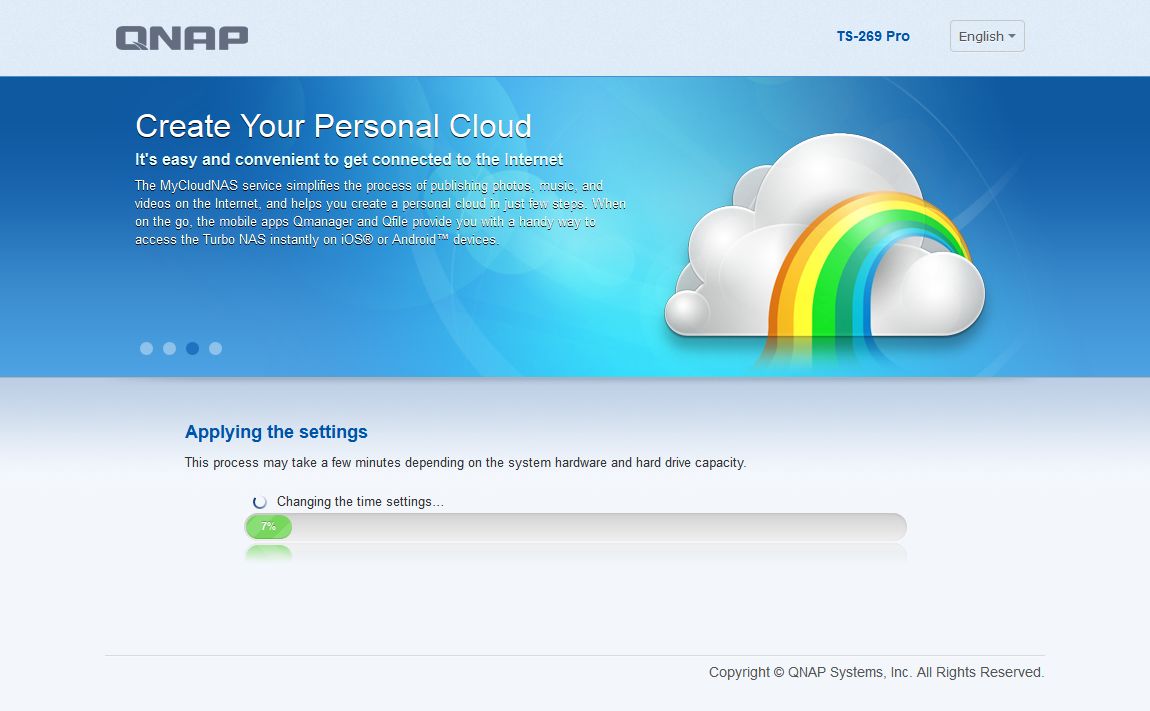Go to the fourth banner slide dot
The width and height of the screenshot is (1150, 711).
(x=215, y=349)
